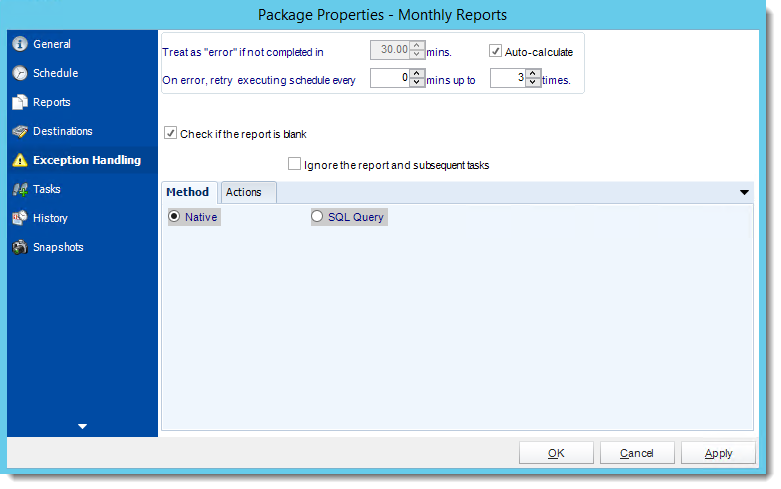Click the Schedule clock icon
The height and width of the screenshot is (489, 781).
tap(20, 73)
